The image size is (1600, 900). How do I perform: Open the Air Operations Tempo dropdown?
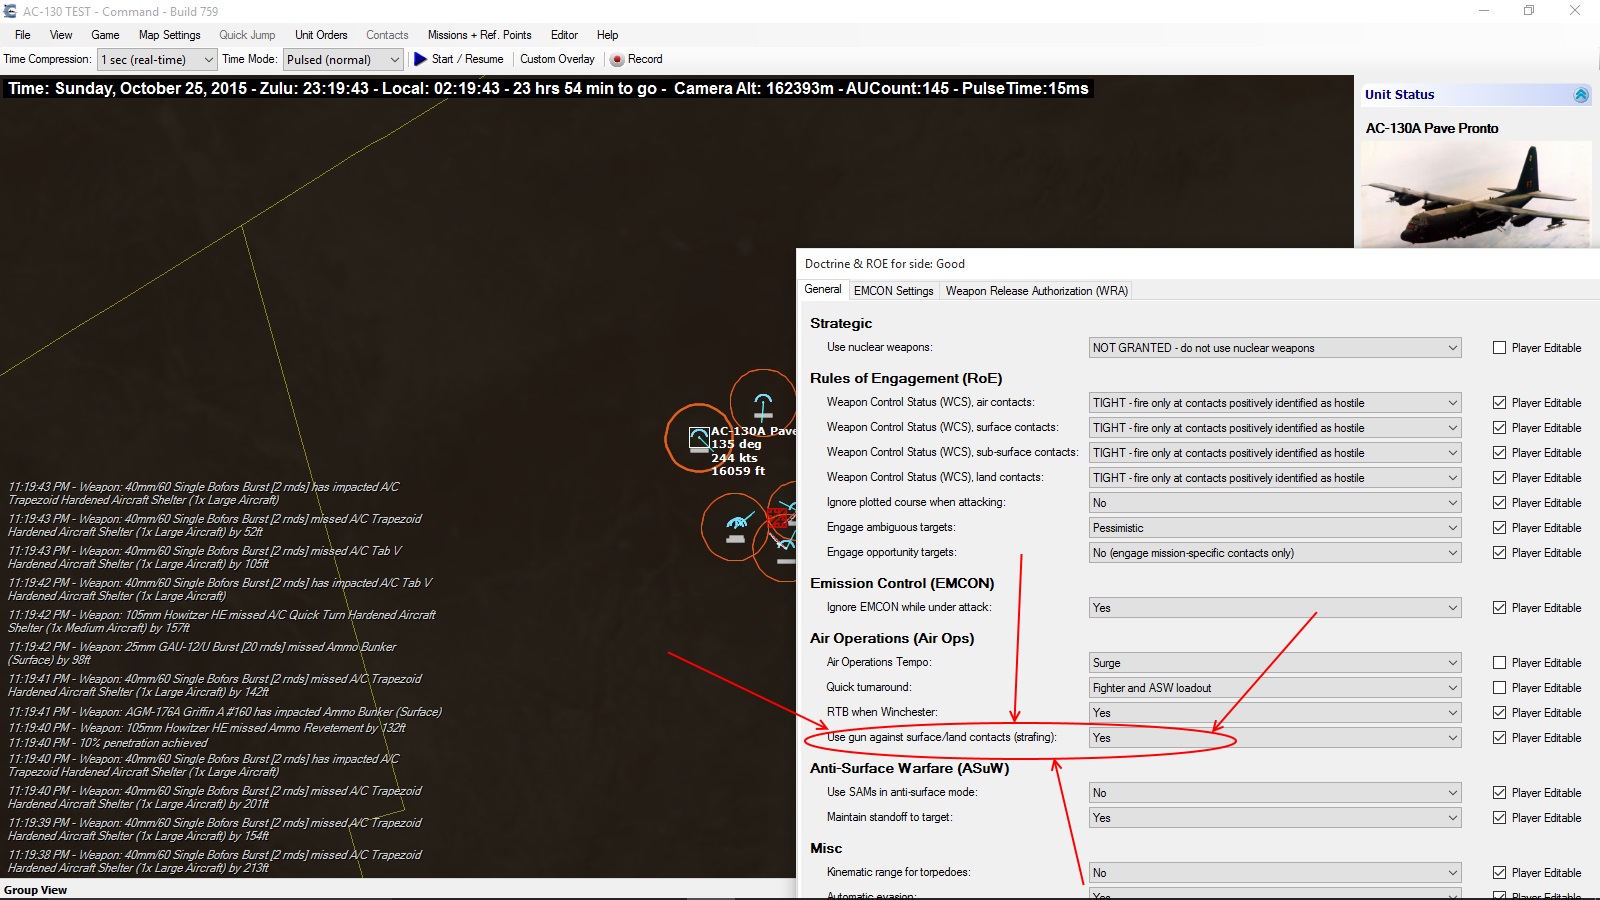click(x=1275, y=663)
